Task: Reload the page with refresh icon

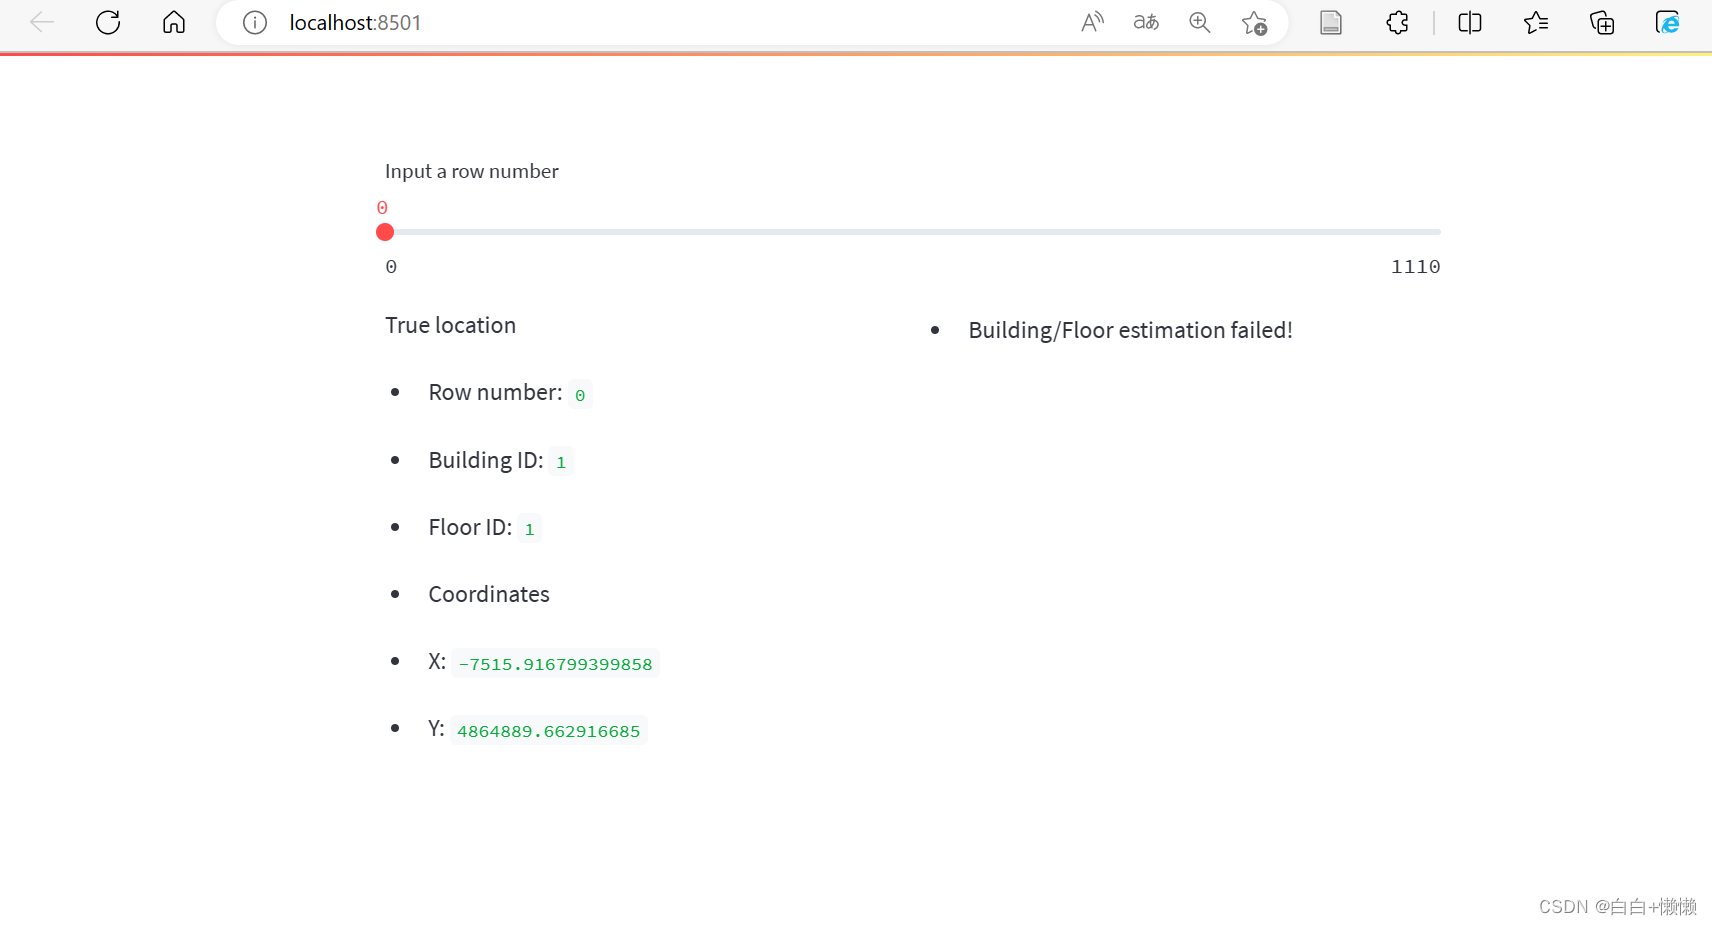Action: pos(108,22)
